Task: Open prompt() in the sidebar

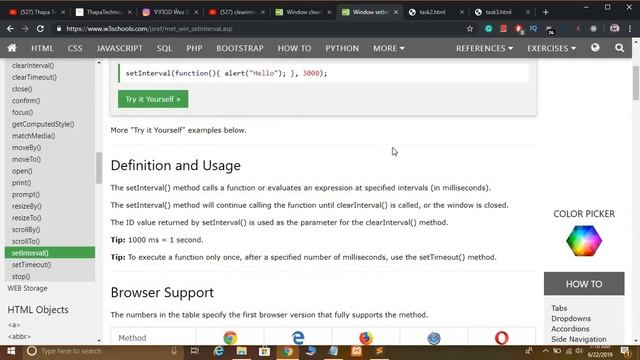Action: click(x=26, y=195)
